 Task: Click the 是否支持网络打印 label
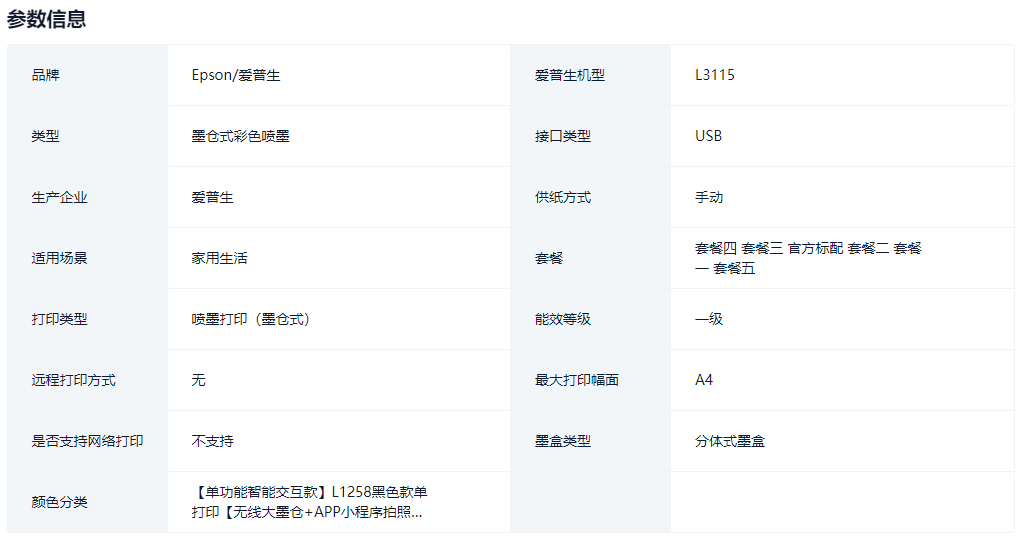[87, 441]
